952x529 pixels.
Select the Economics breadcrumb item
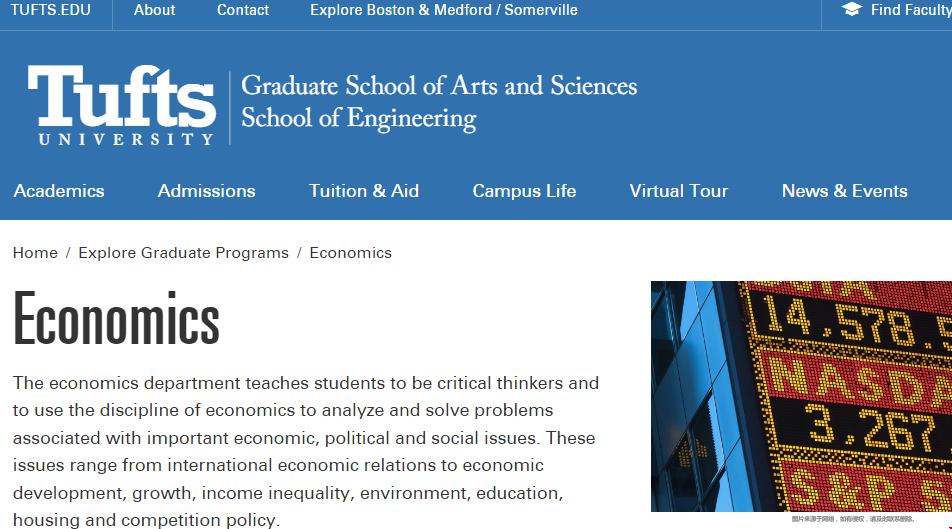351,253
